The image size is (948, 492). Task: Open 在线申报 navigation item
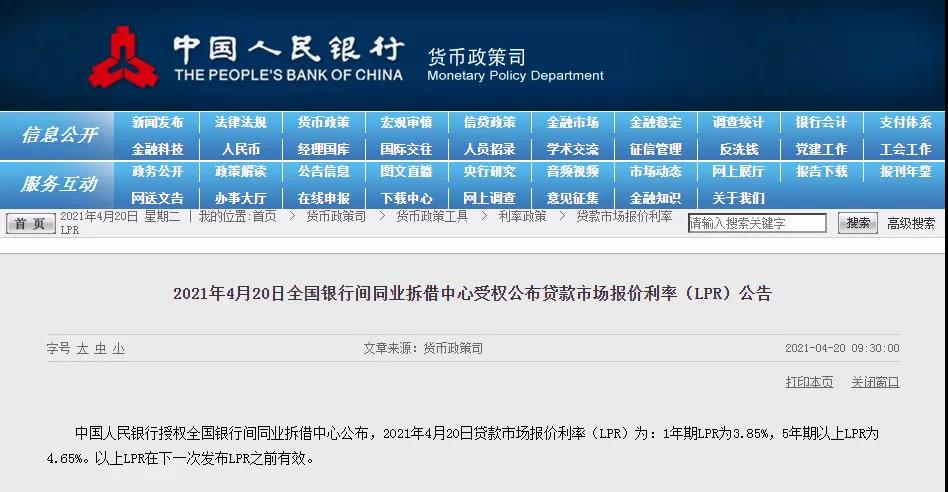(323, 198)
